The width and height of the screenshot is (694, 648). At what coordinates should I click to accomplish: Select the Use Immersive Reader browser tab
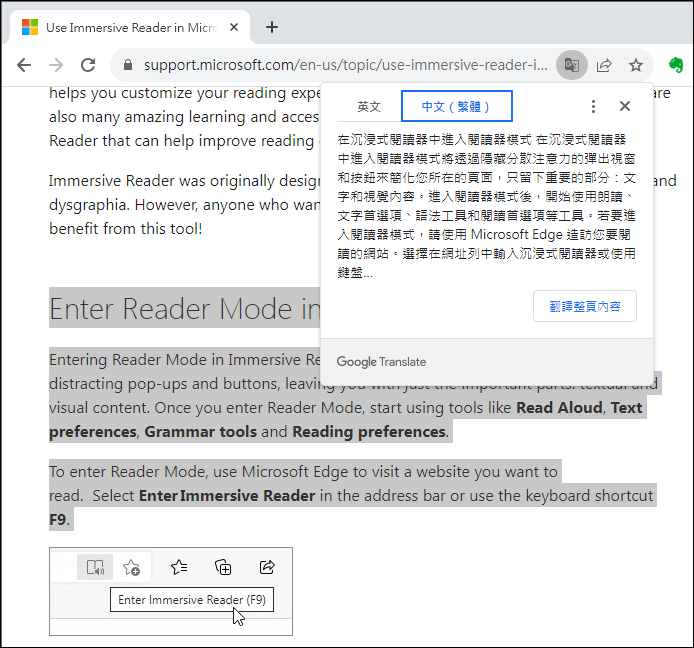(x=131, y=27)
